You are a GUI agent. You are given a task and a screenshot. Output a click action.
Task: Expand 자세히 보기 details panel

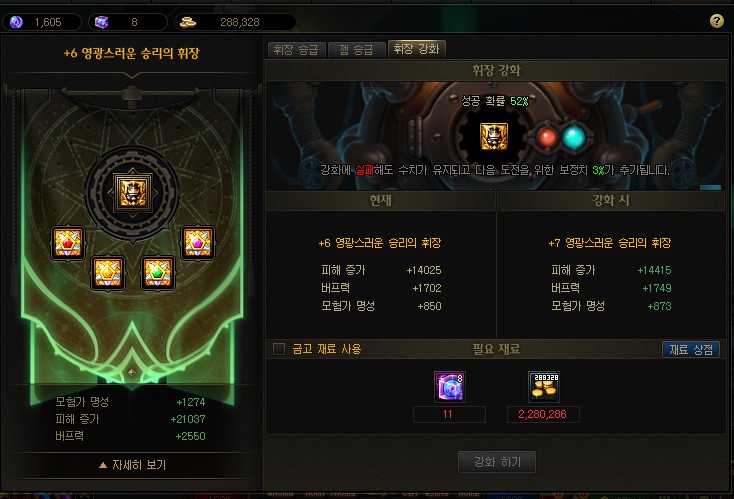coord(133,465)
